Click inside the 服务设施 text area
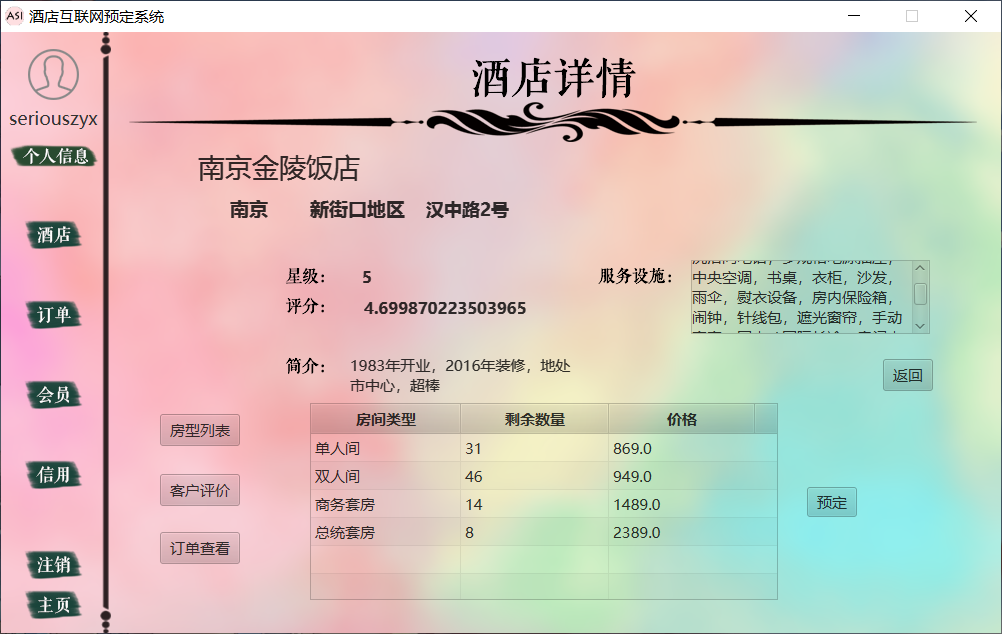 point(801,297)
